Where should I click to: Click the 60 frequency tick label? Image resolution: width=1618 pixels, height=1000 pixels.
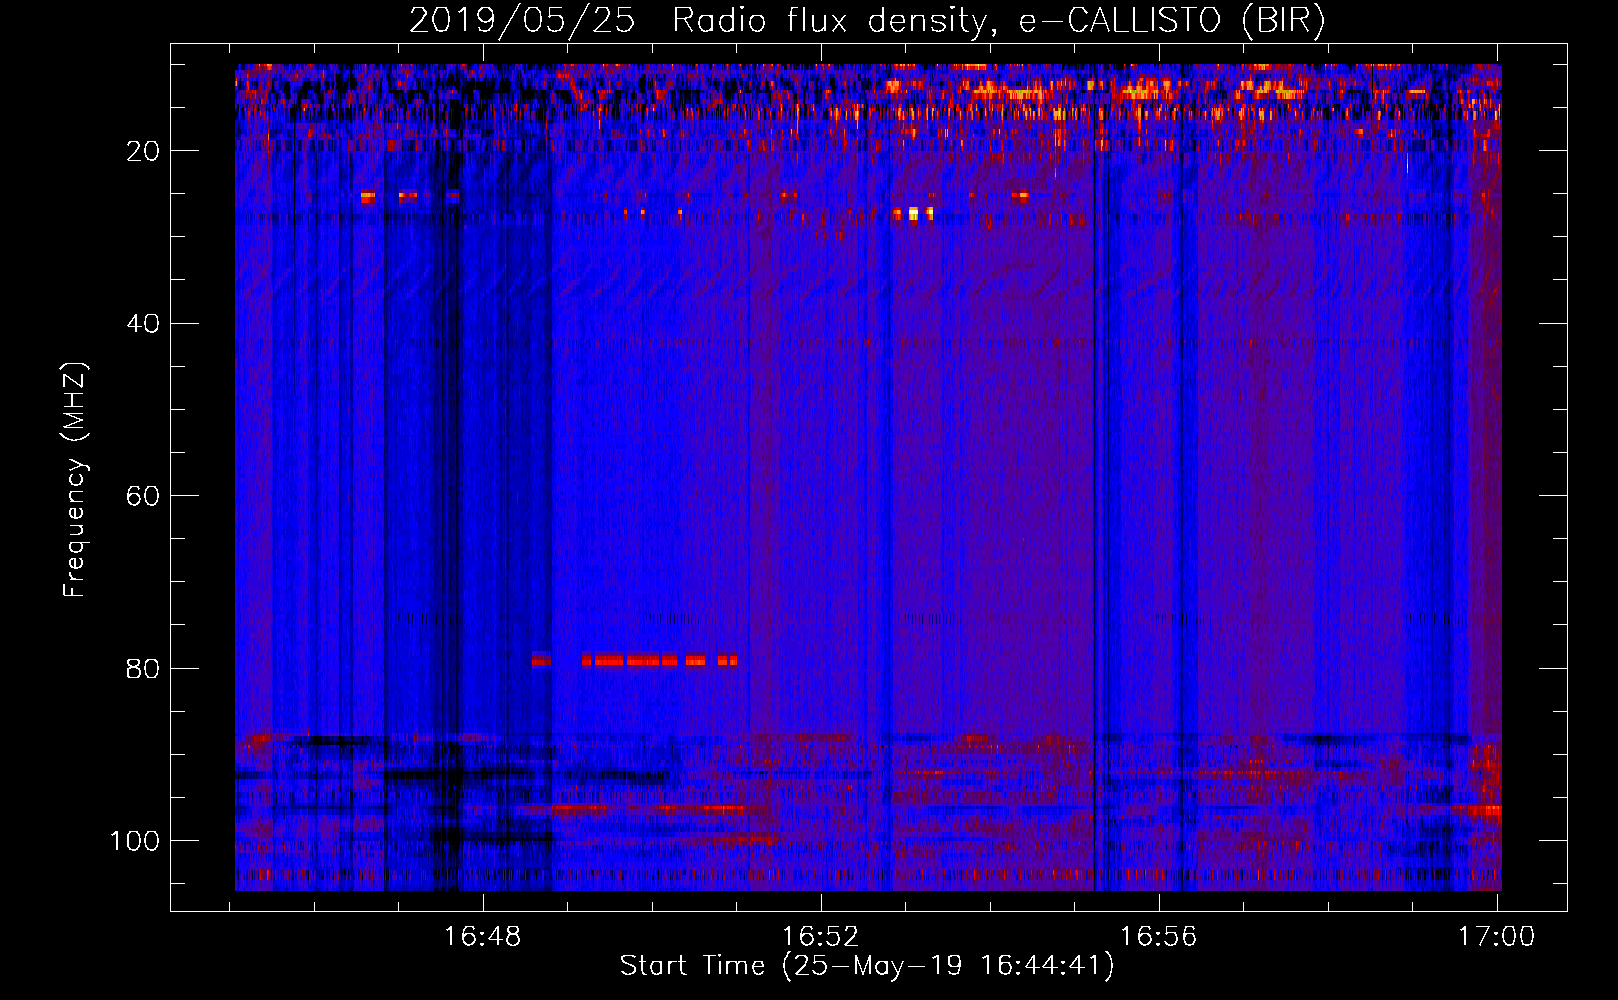point(143,496)
